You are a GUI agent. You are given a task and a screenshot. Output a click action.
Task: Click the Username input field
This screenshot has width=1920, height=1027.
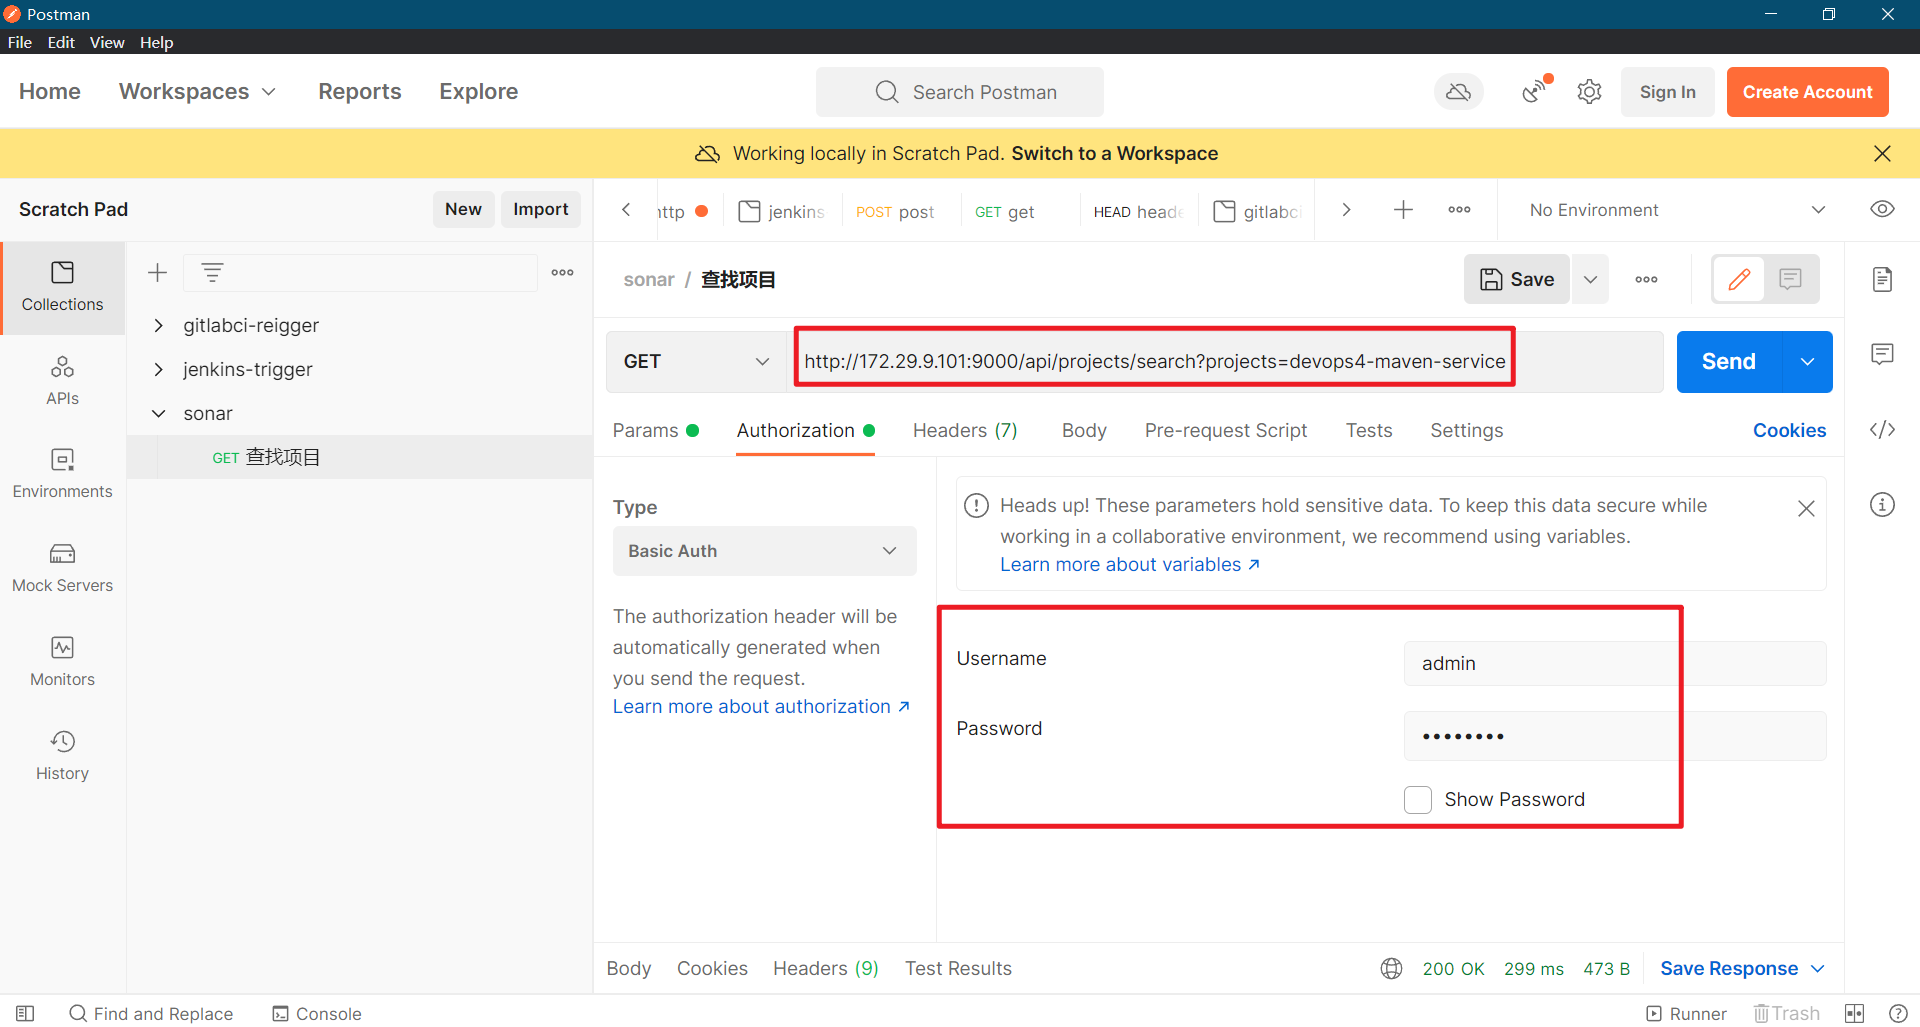pos(1614,663)
